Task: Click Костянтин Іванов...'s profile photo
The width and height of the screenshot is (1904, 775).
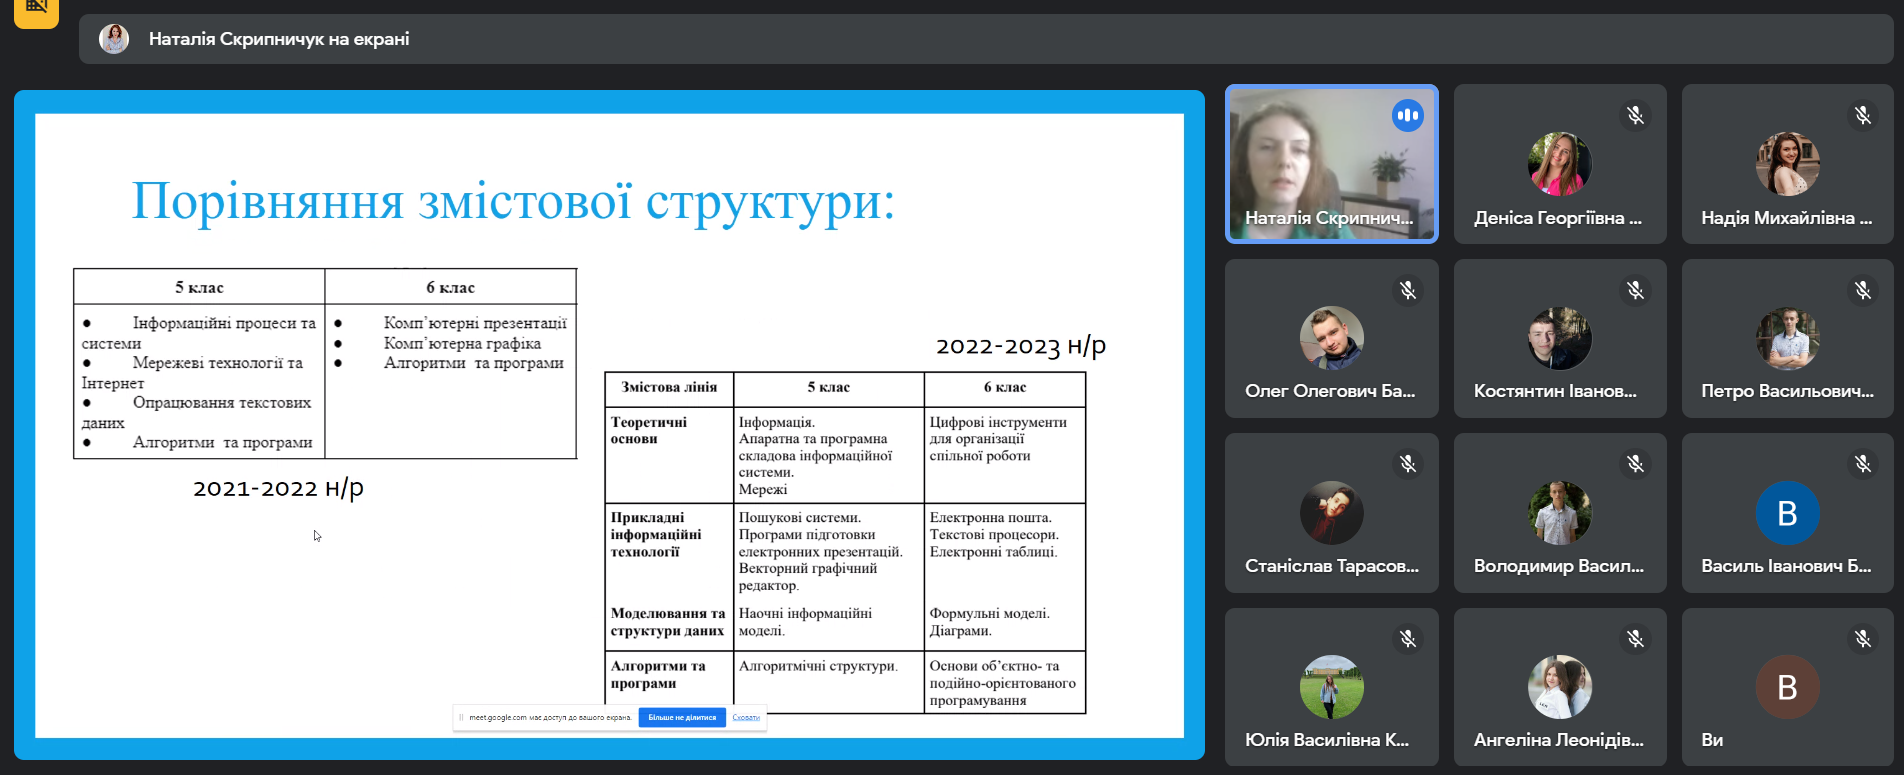Action: [x=1559, y=338]
